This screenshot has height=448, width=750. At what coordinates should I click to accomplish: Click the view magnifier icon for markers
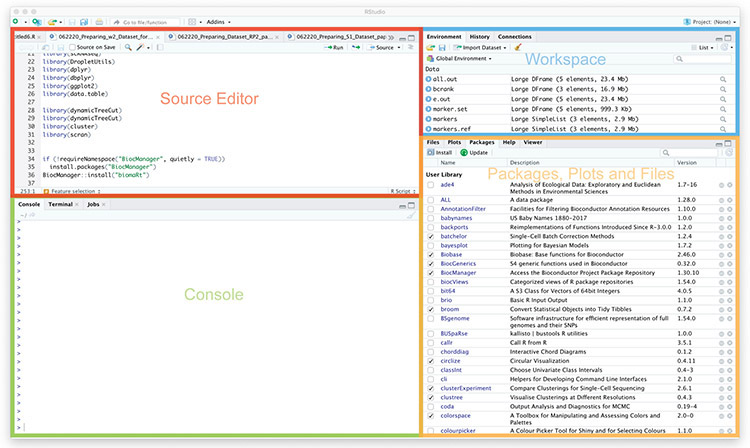pos(723,119)
